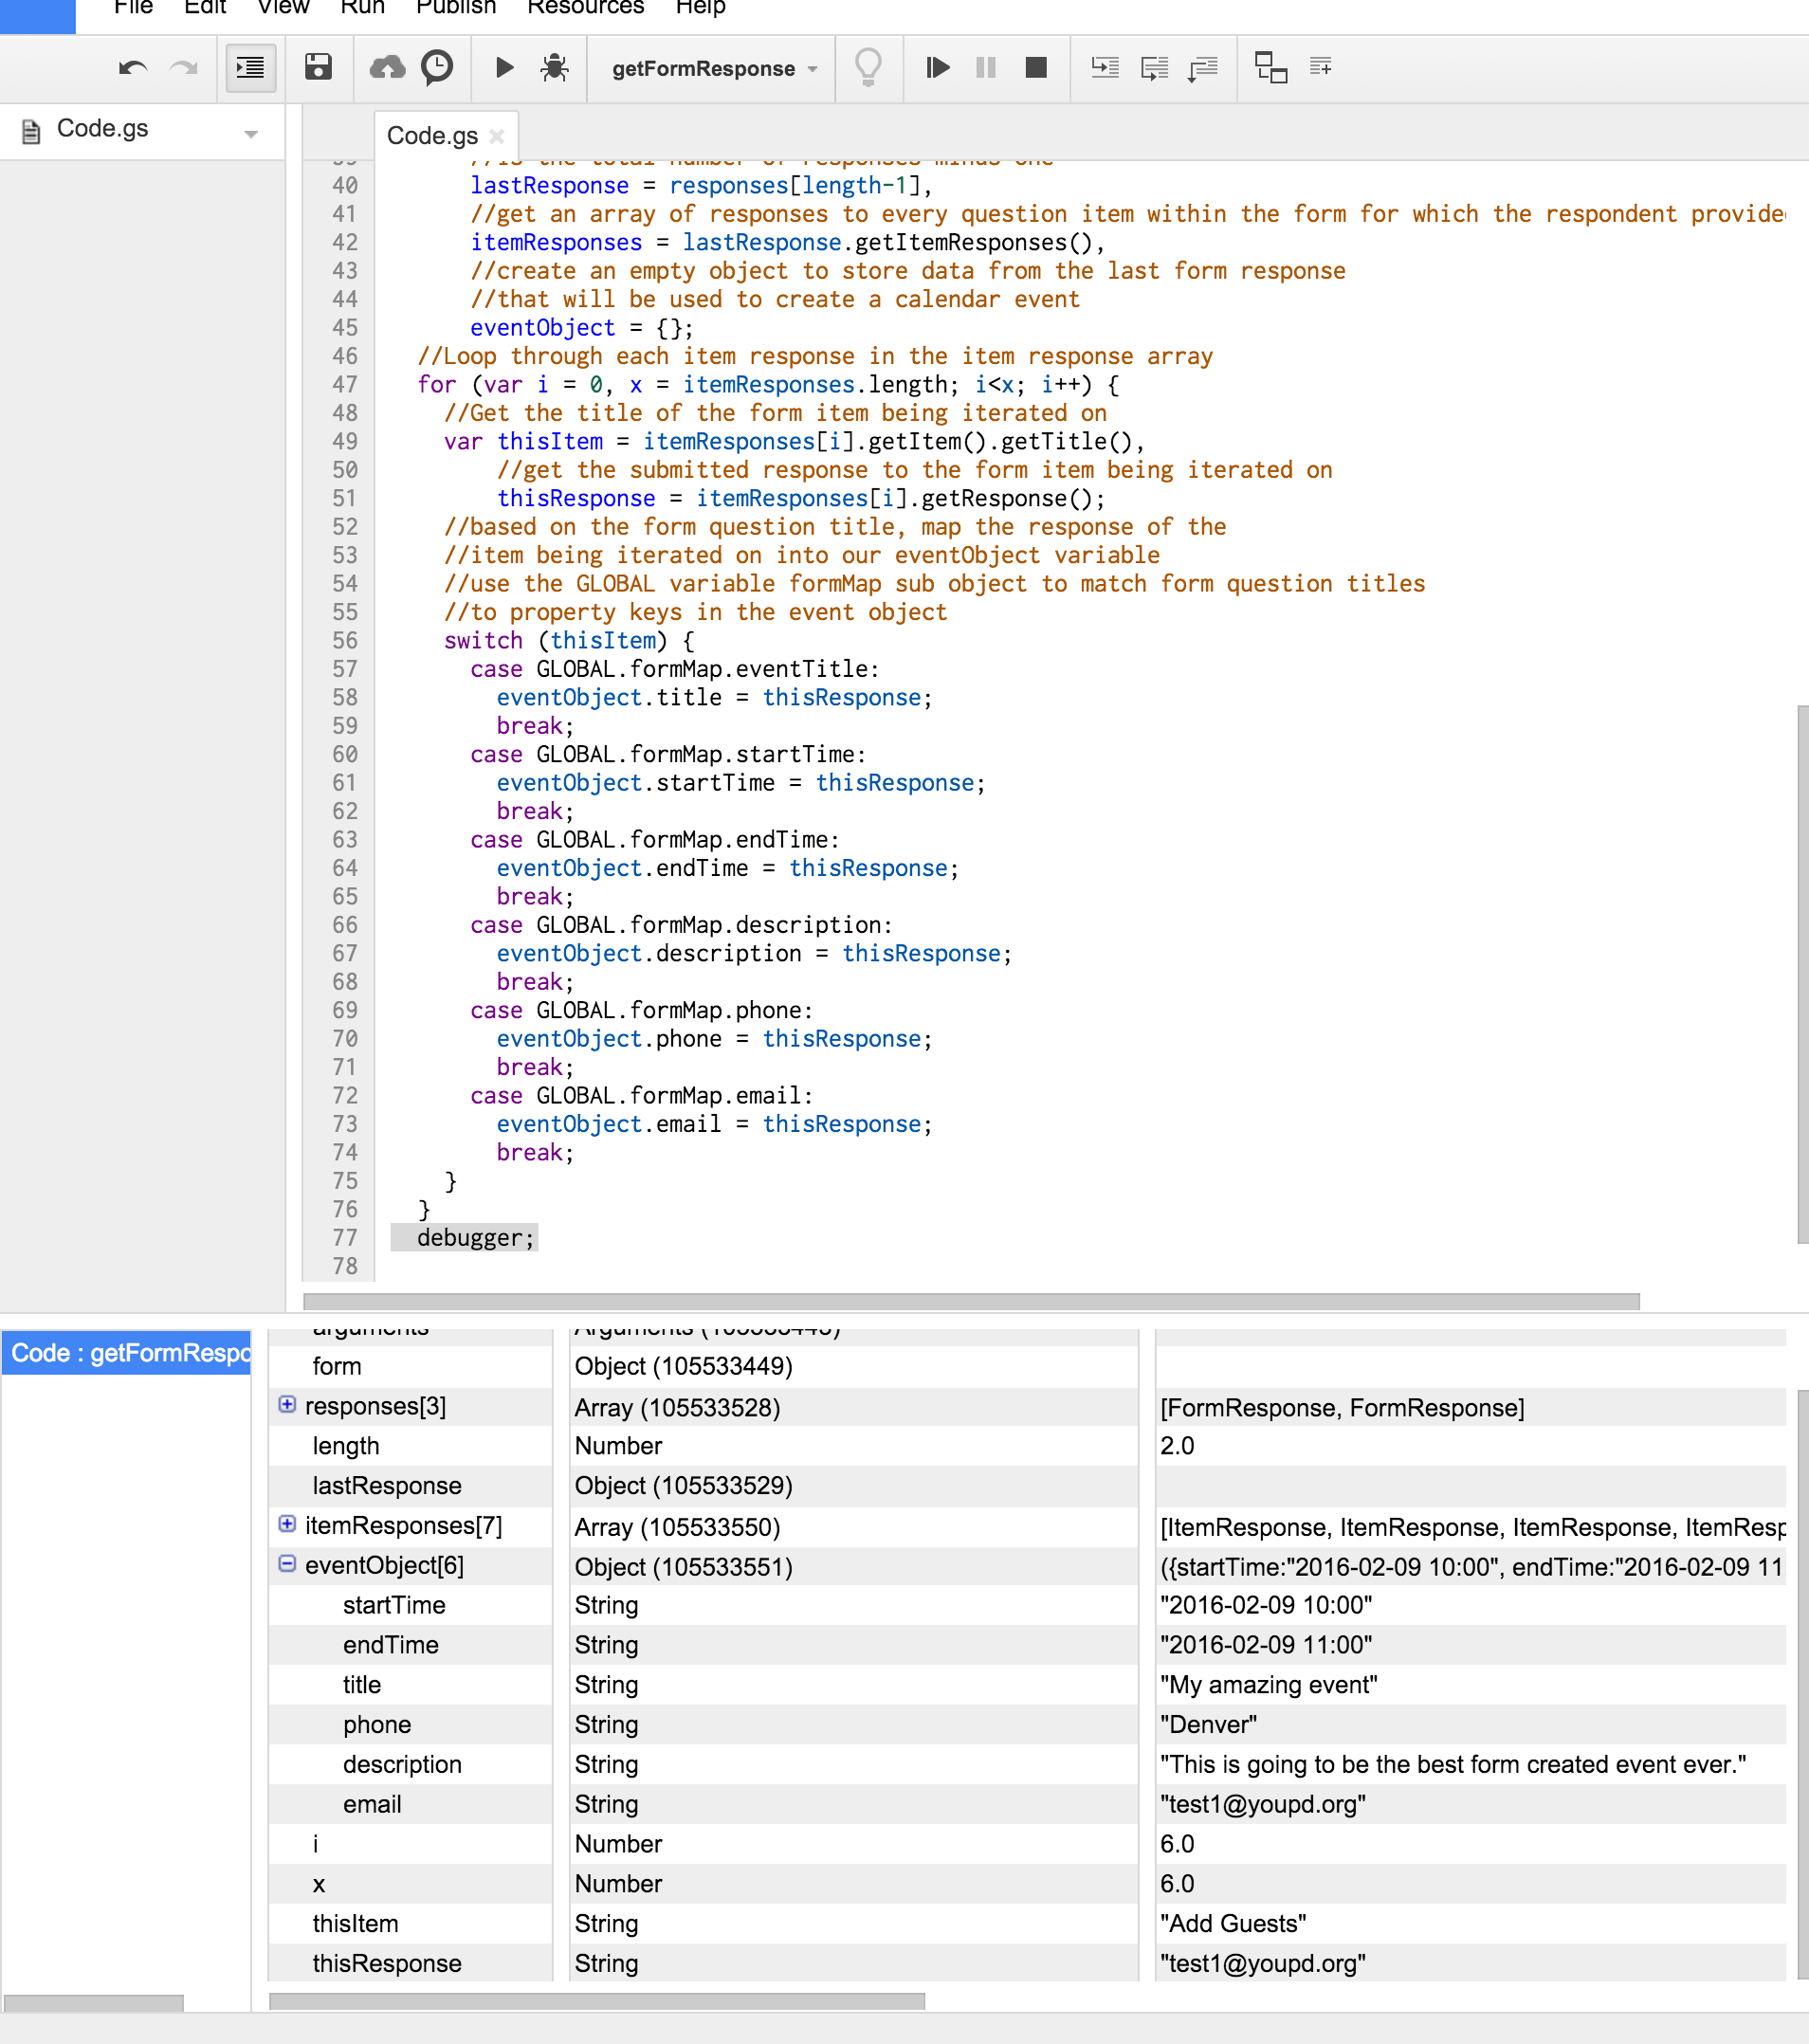Pause debugging execution
This screenshot has height=2044, width=1809.
986,68
